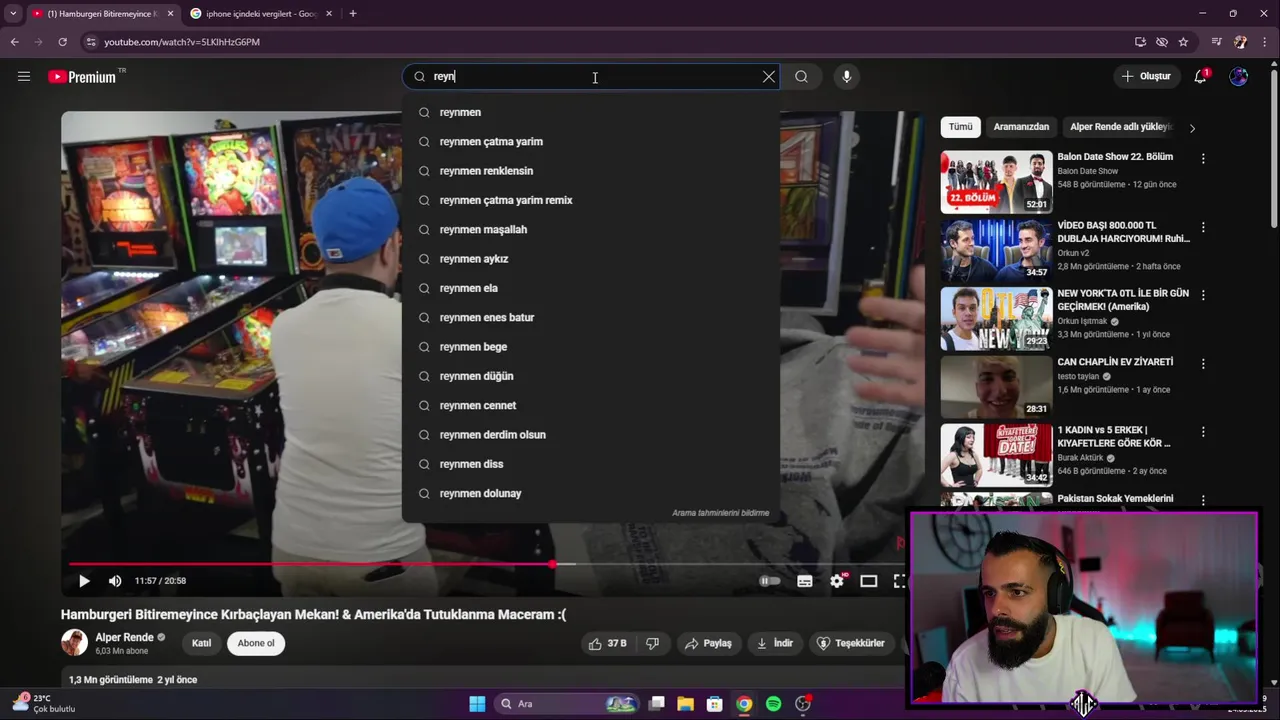Select 'reynmen aykız' suggestion

coord(590,259)
